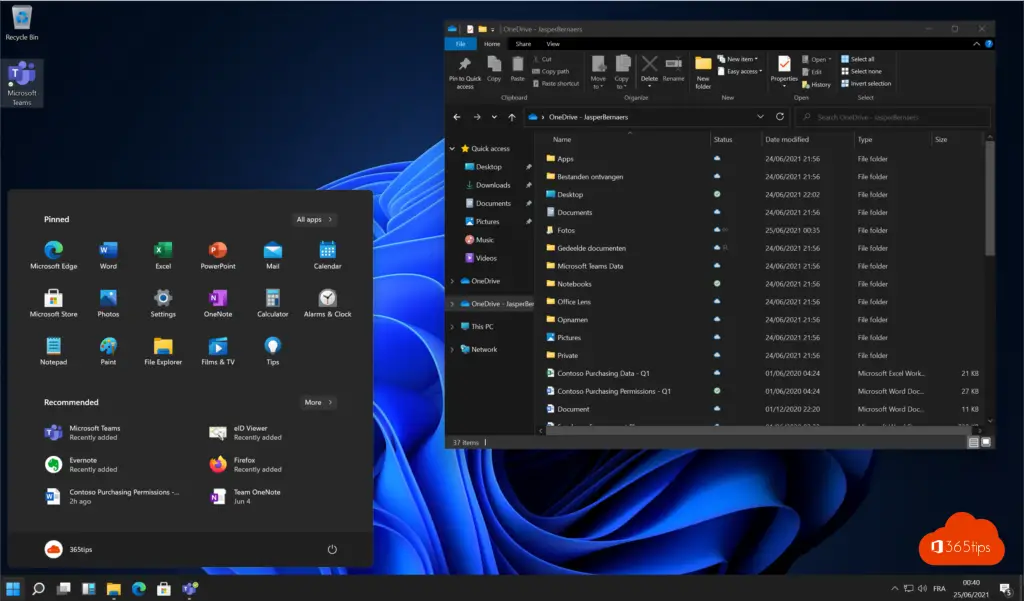
Task: Collapse the Quick access tree node
Action: [x=452, y=148]
